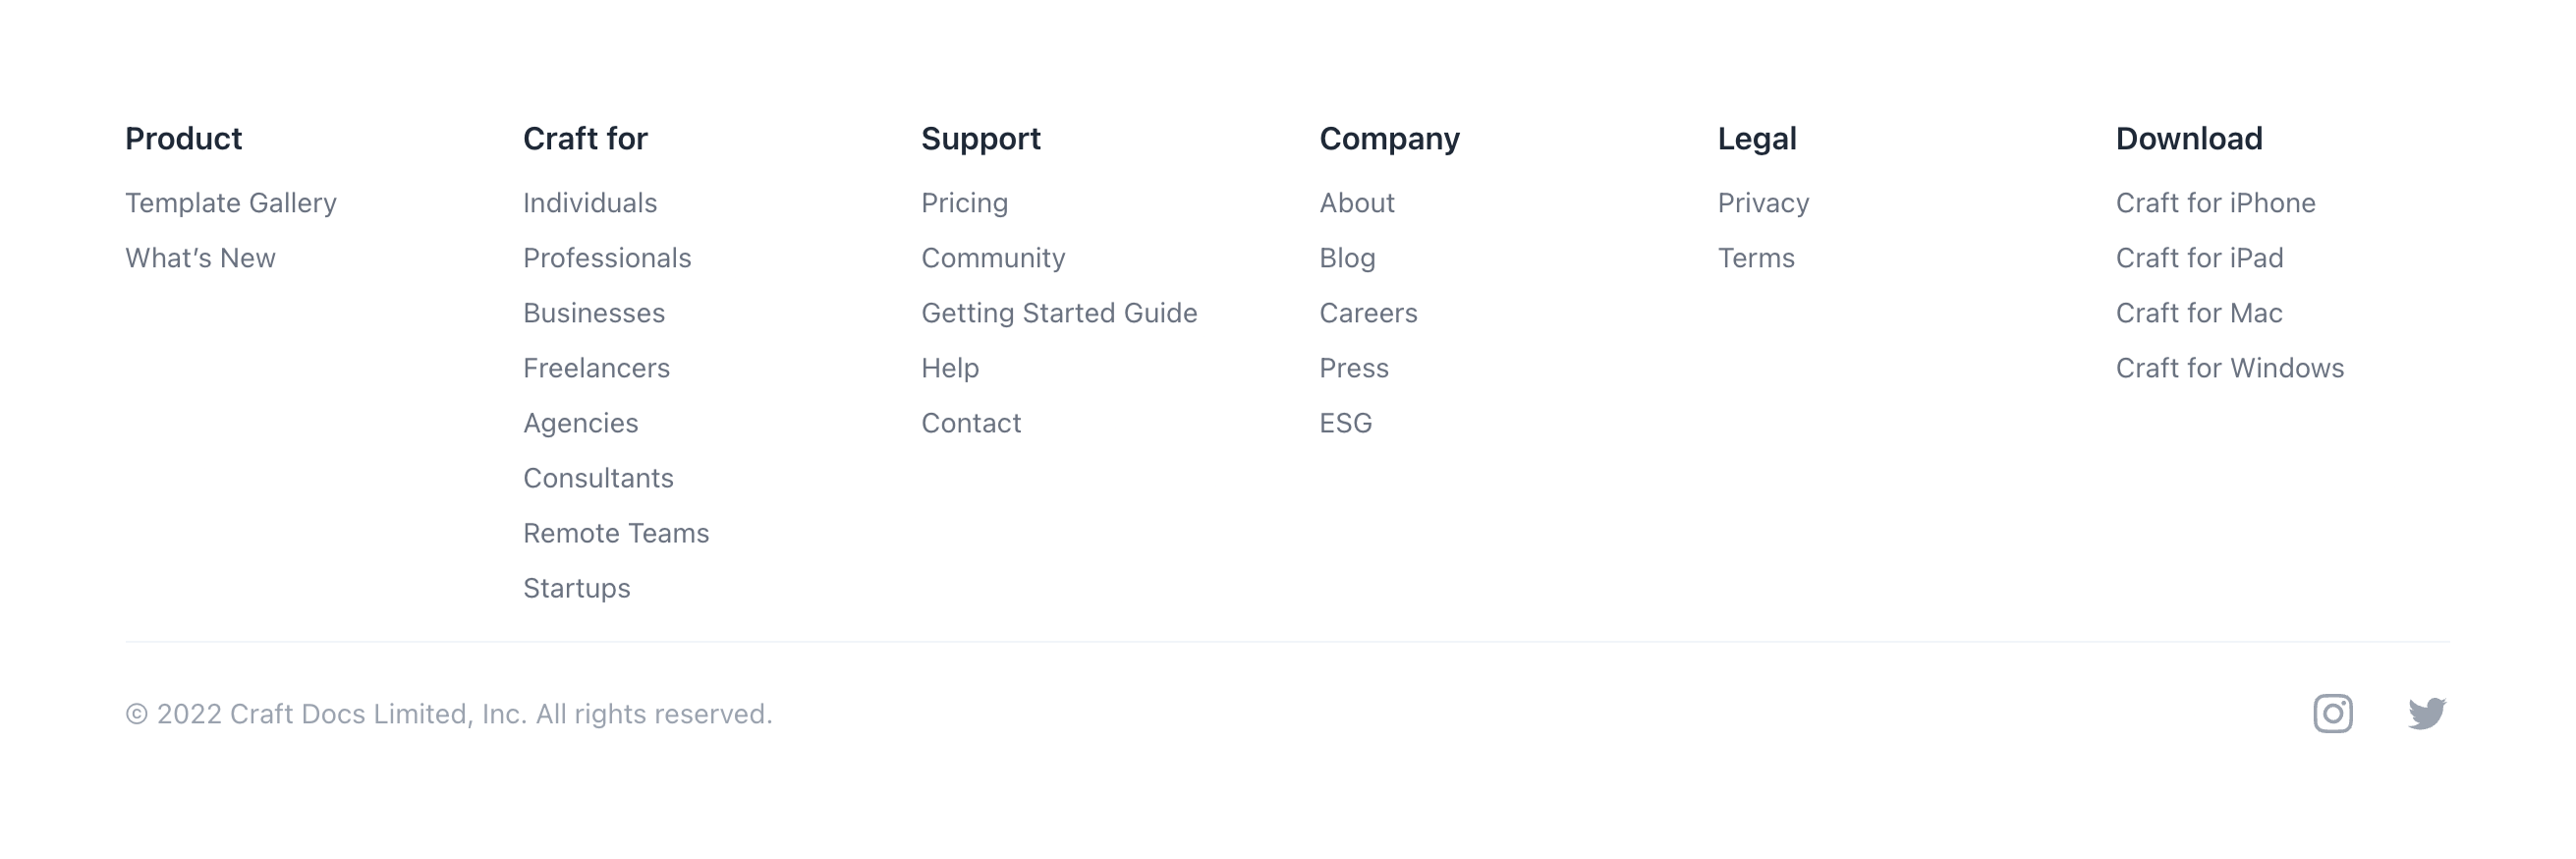The image size is (2576, 859).
Task: View Craft for Individuals
Action: (x=589, y=202)
